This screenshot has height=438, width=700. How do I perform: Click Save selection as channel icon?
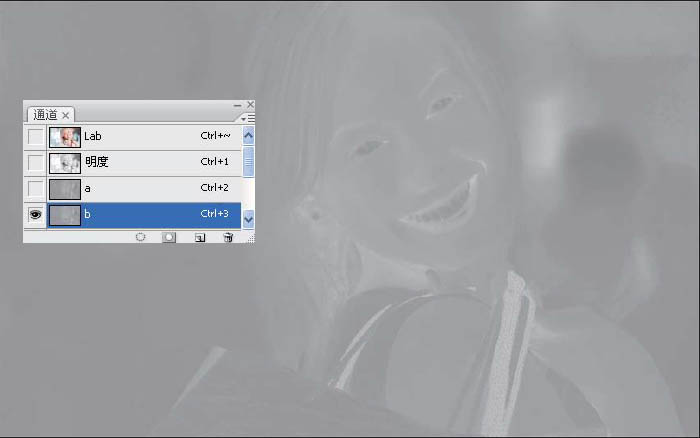(169, 237)
